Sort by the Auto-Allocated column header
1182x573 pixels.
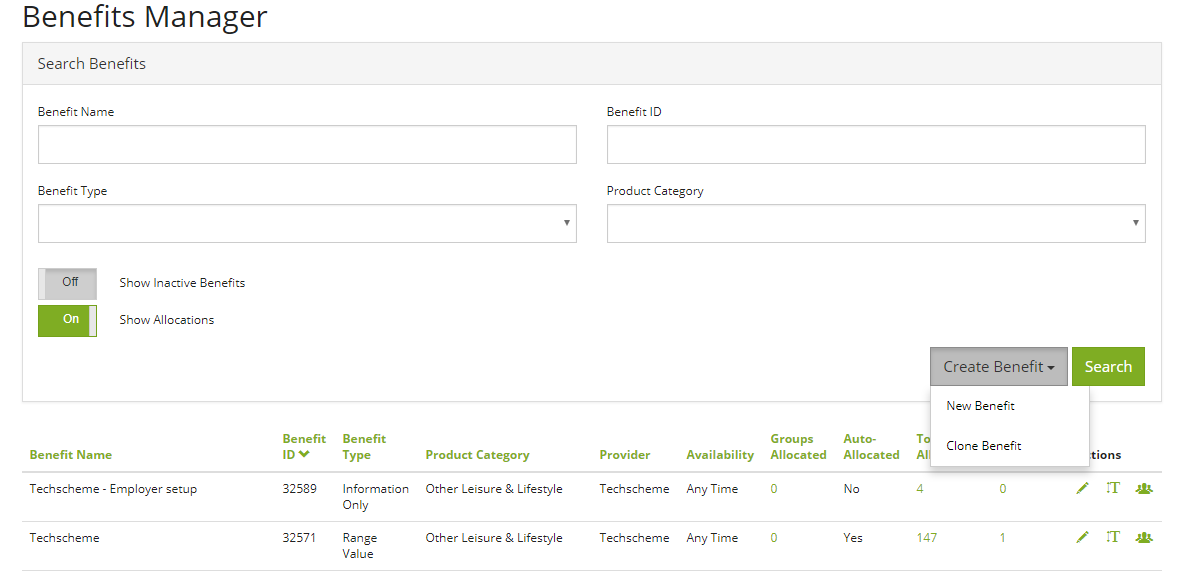click(x=871, y=447)
